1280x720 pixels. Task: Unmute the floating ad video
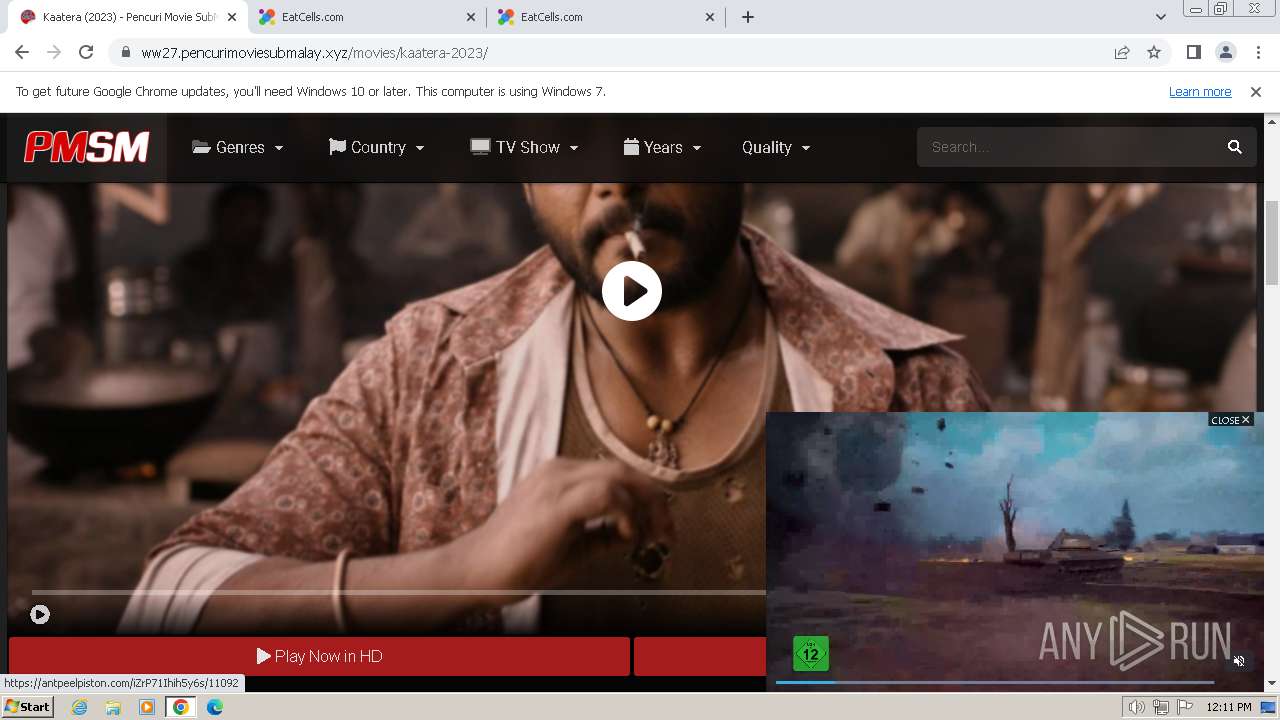1239,661
